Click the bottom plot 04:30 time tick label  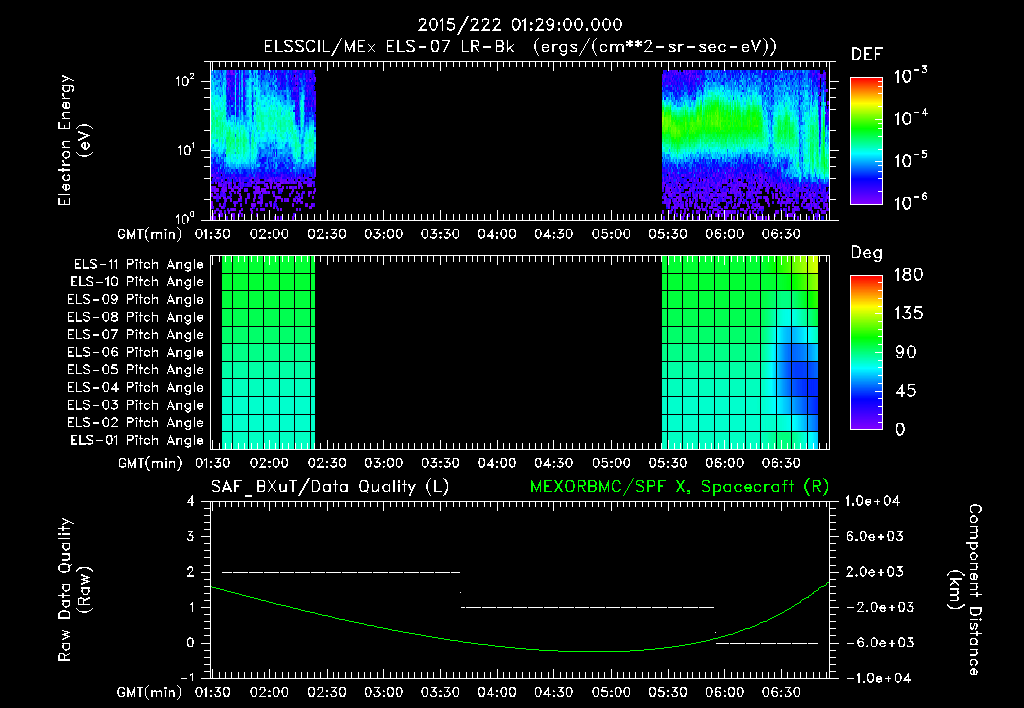click(x=554, y=692)
